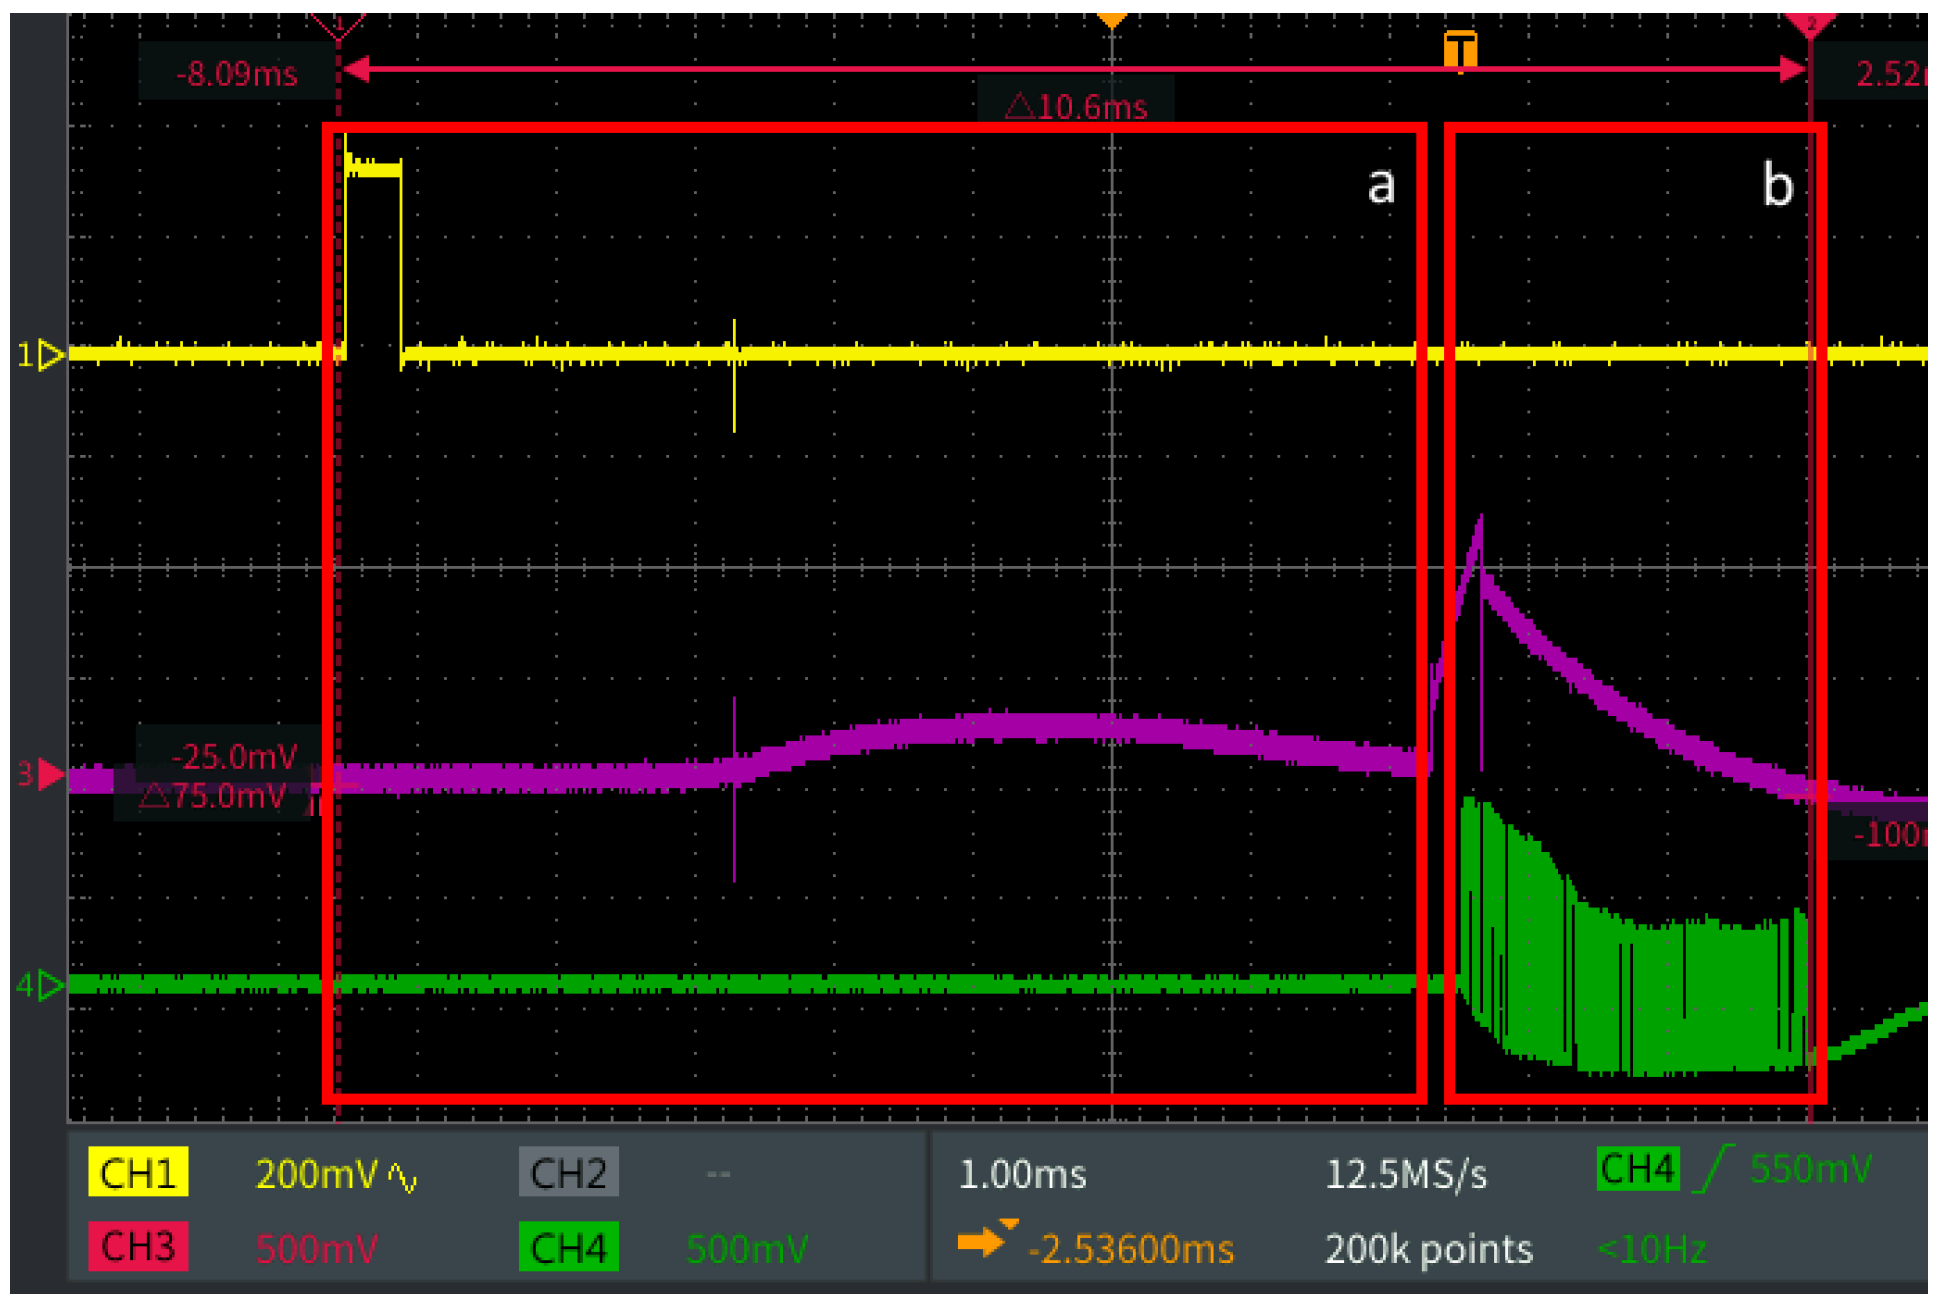The width and height of the screenshot is (1941, 1308).
Task: Click the -8.09ms cursor time readout
Action: 237,74
